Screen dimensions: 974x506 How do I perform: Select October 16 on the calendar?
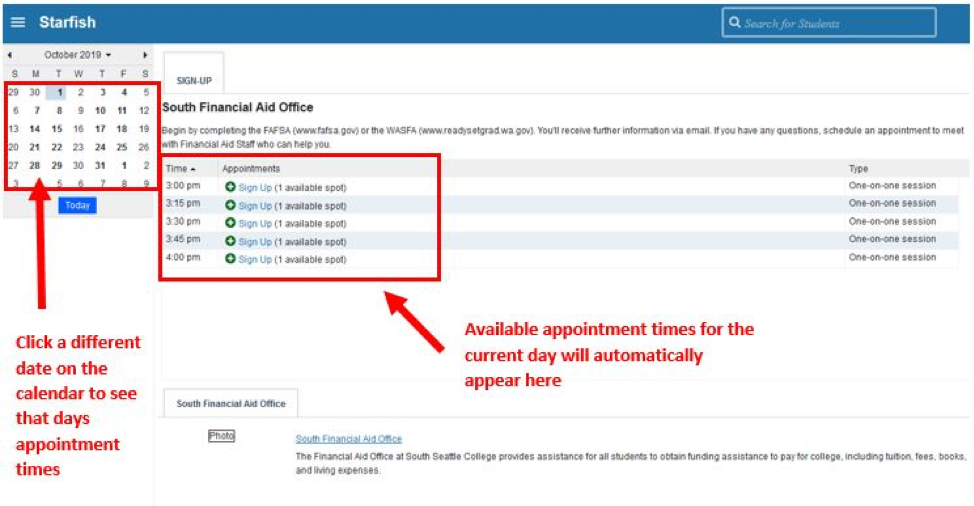[x=78, y=129]
